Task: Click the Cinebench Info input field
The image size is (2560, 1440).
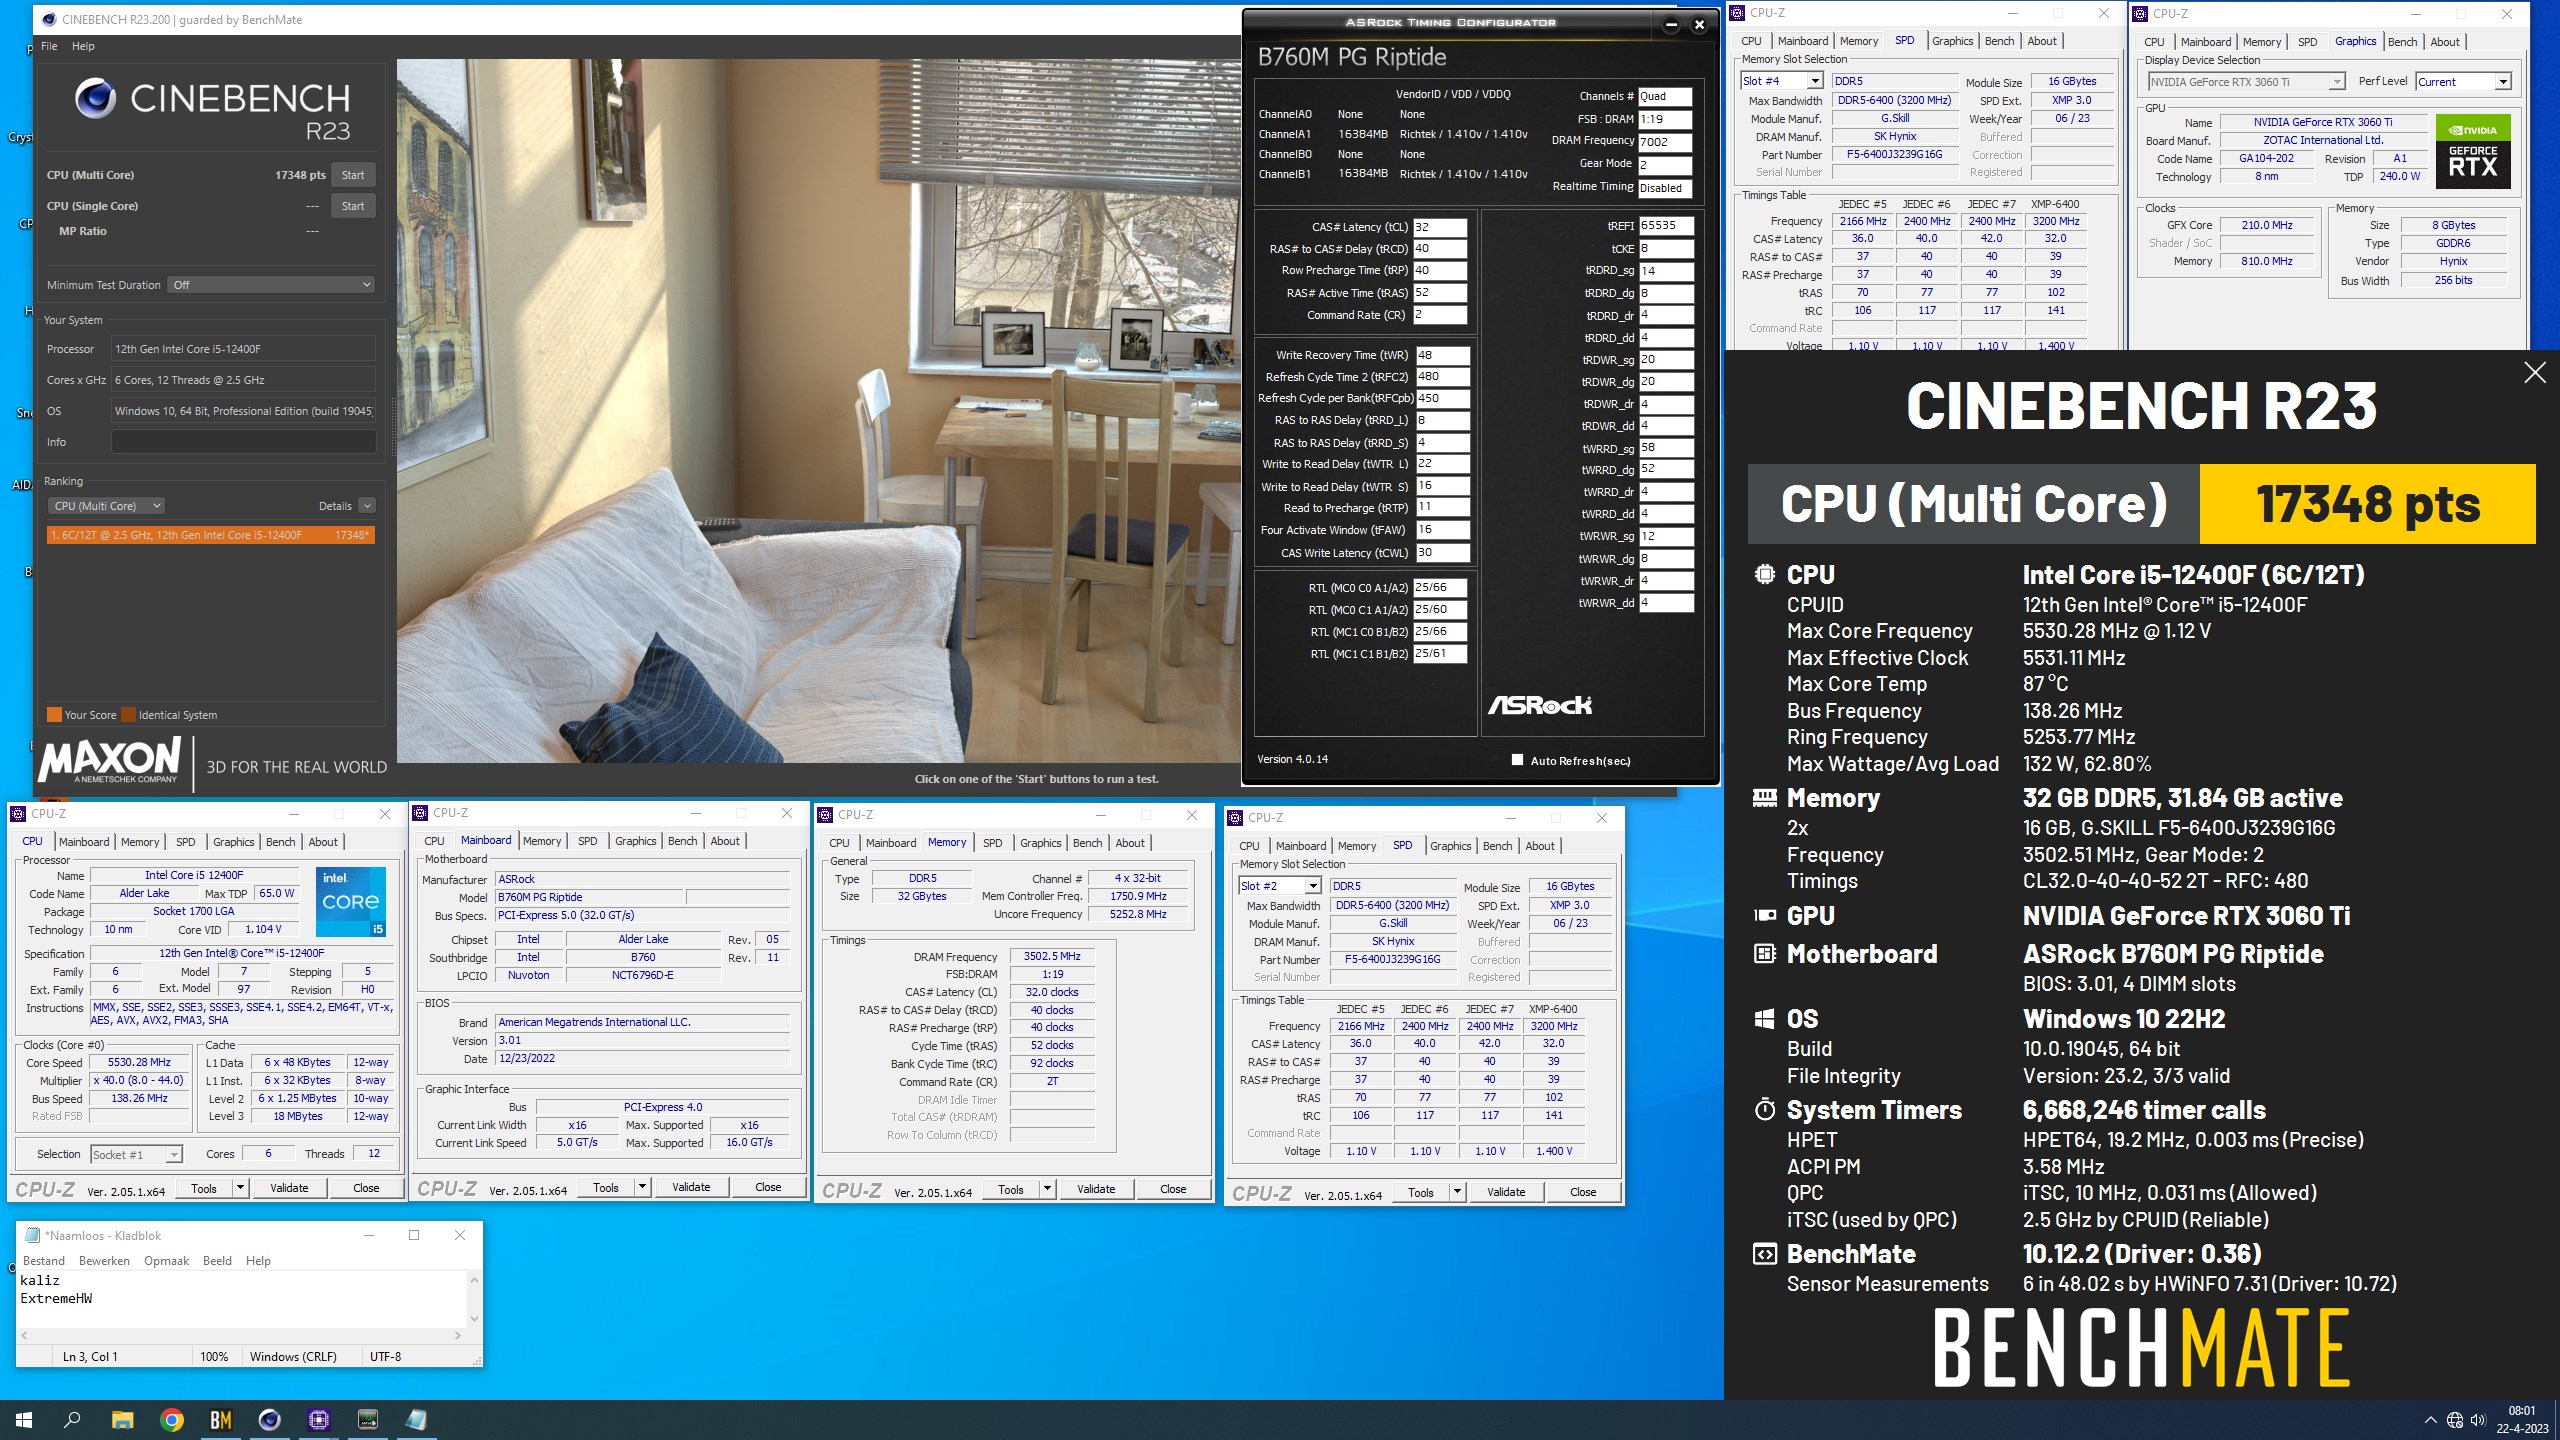Action: click(x=243, y=442)
